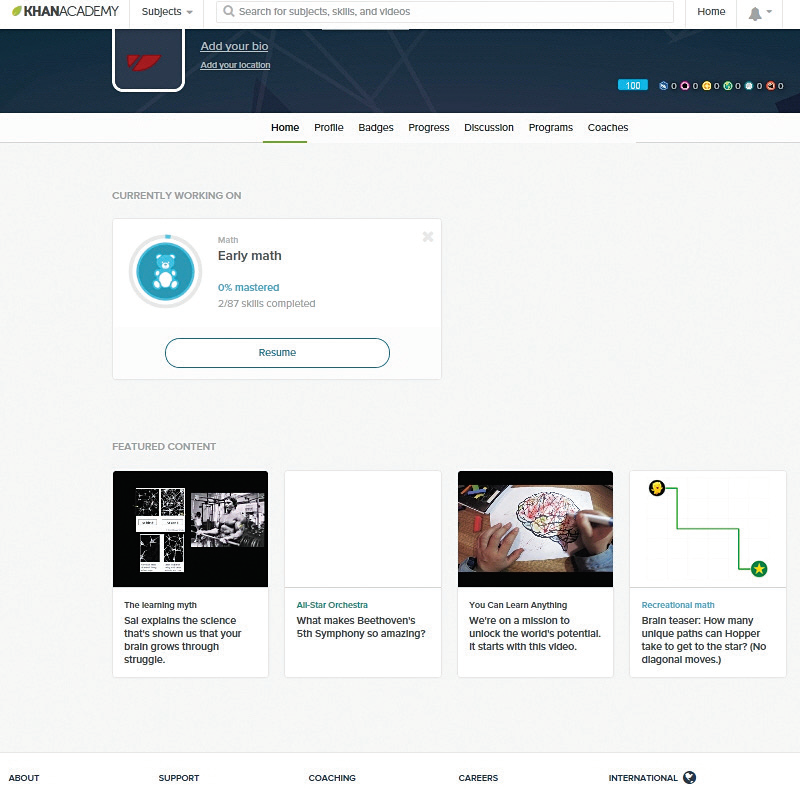Click the blue 100 energy points badge

(x=632, y=86)
